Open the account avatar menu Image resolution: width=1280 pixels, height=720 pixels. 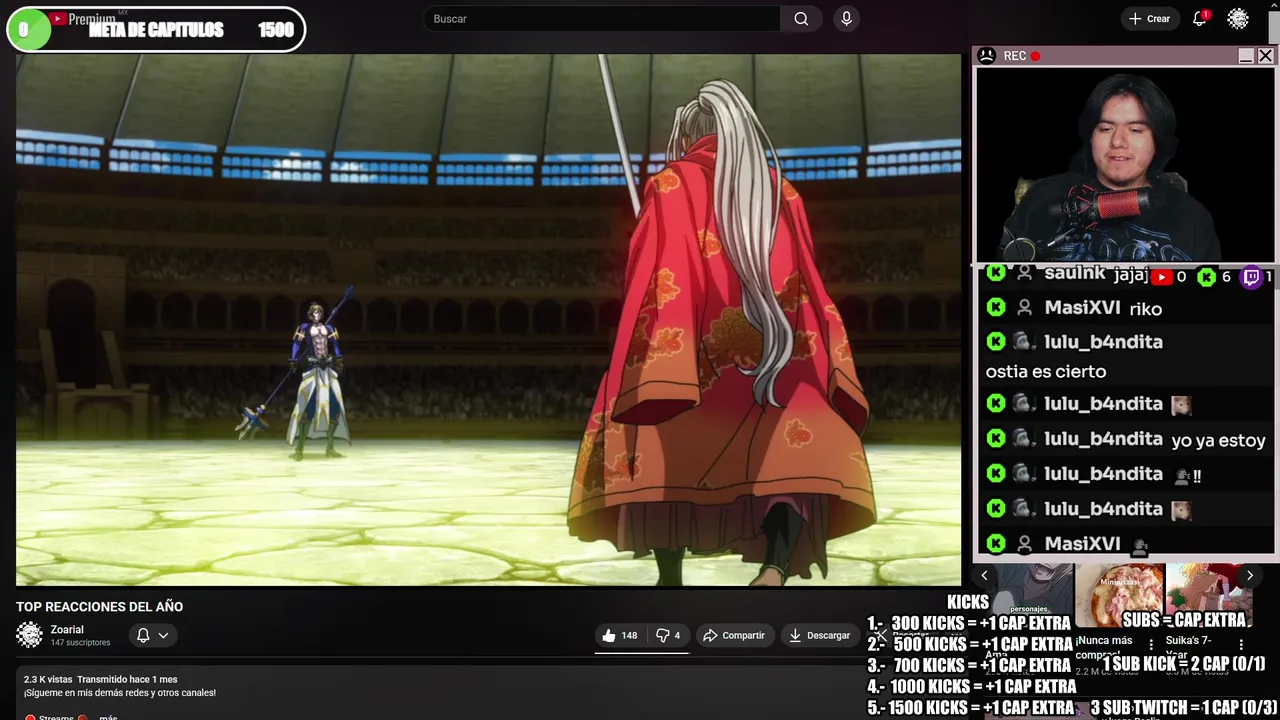coord(1238,19)
